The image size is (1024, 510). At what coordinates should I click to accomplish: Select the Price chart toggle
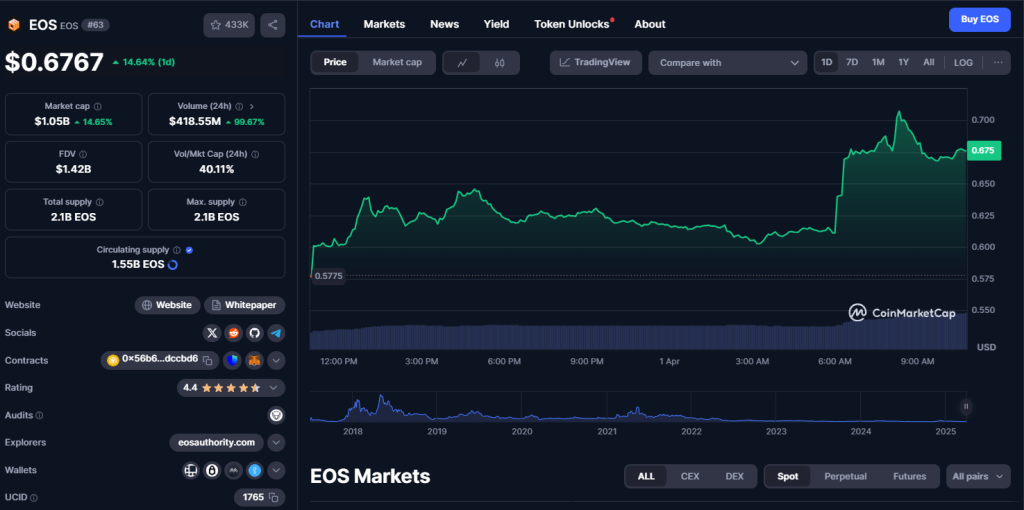[x=335, y=63]
